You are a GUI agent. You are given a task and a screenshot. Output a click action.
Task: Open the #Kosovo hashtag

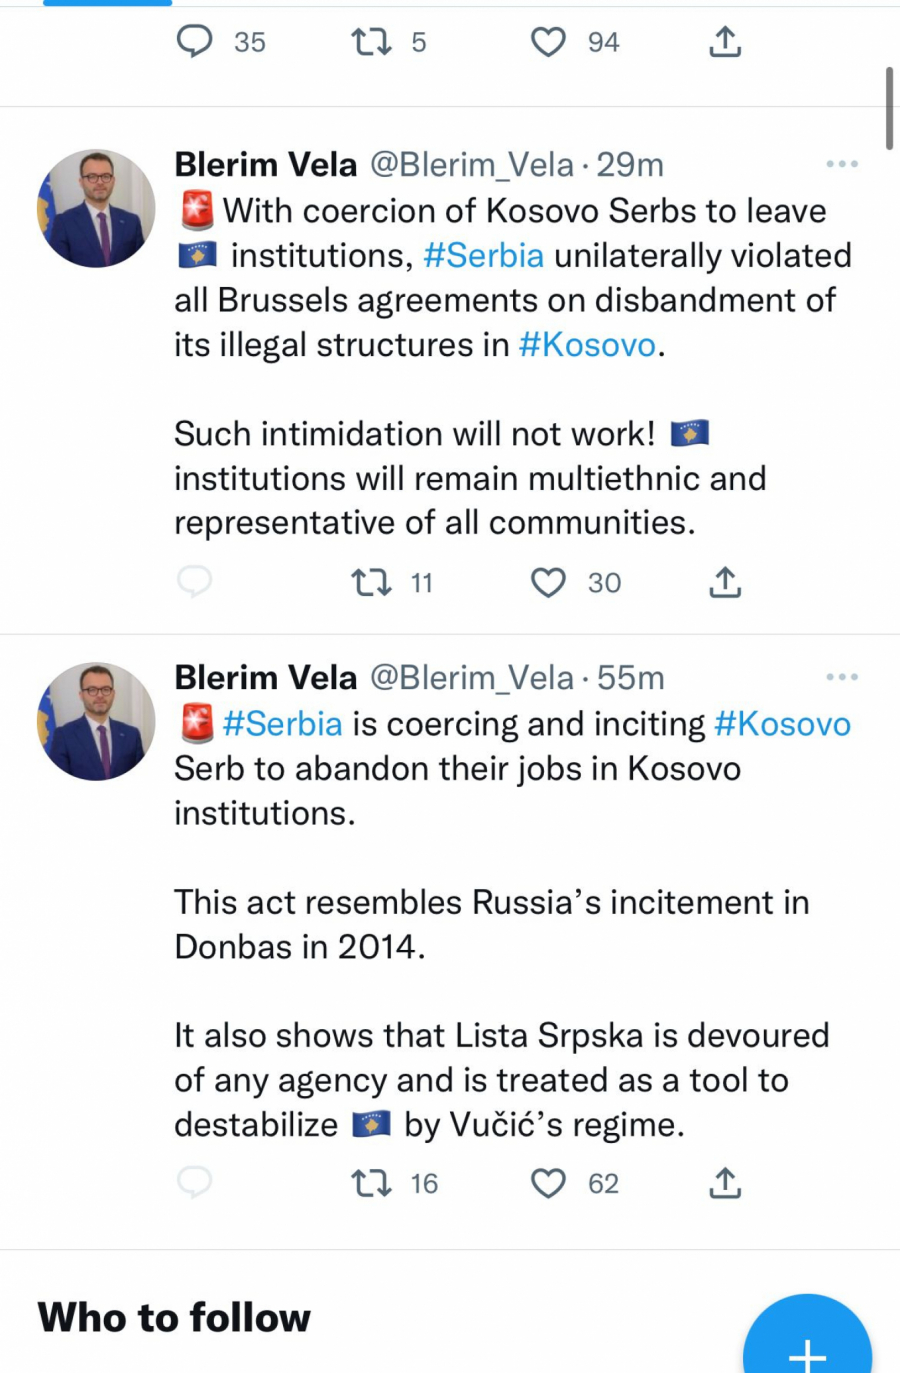(586, 345)
